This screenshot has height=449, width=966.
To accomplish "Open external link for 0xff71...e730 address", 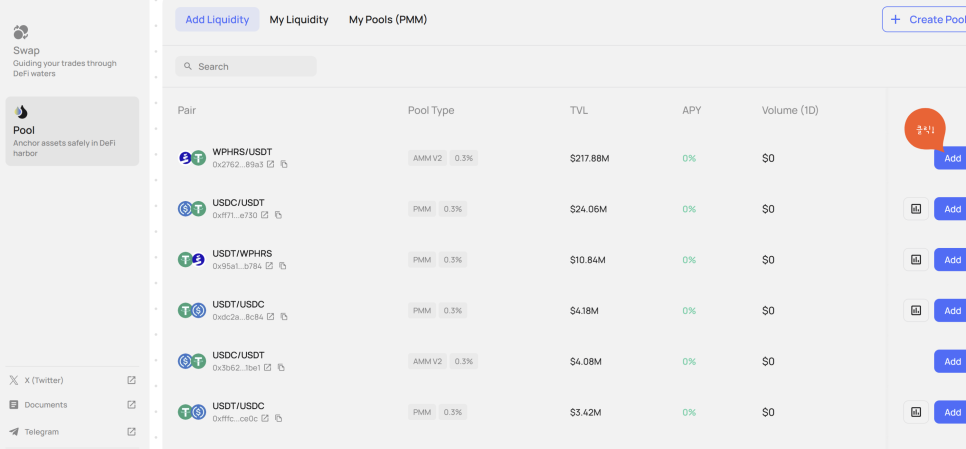I will (x=264, y=215).
